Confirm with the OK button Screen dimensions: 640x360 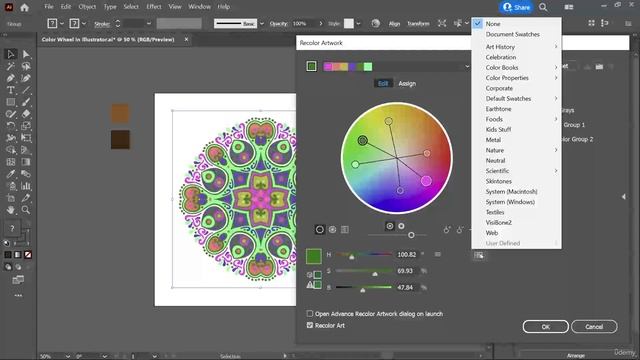coord(546,327)
